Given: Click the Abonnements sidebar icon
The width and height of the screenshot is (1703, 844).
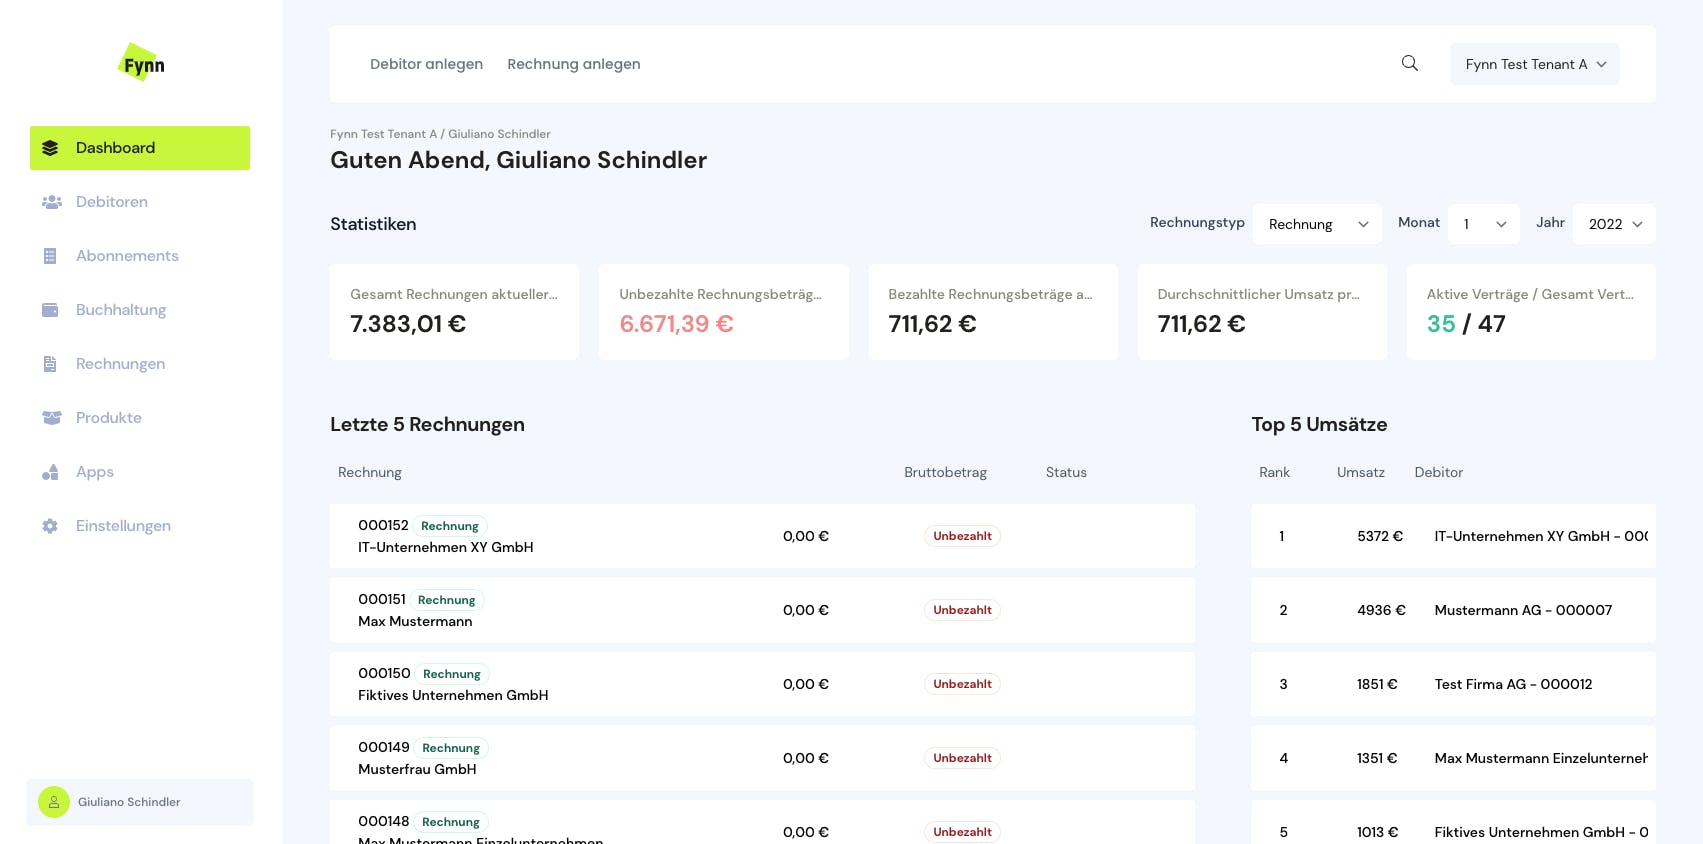Looking at the screenshot, I should click(x=50, y=256).
